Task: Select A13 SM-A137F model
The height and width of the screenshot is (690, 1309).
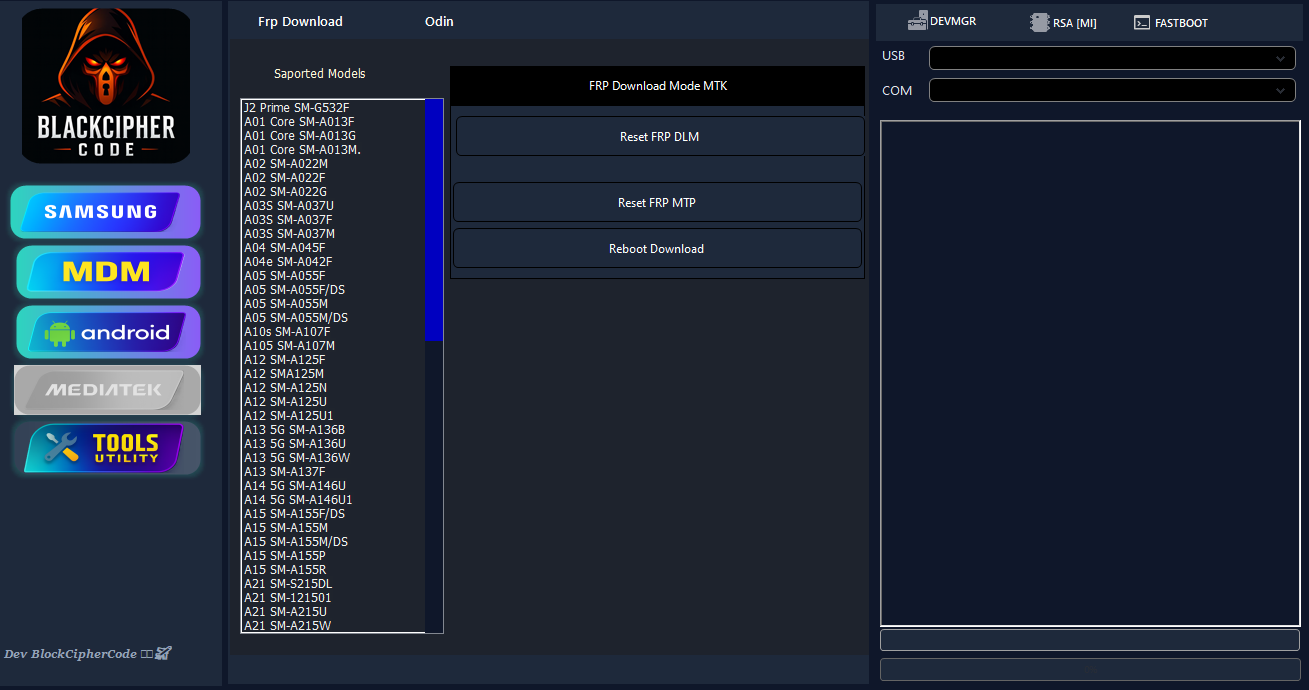Action: (285, 471)
